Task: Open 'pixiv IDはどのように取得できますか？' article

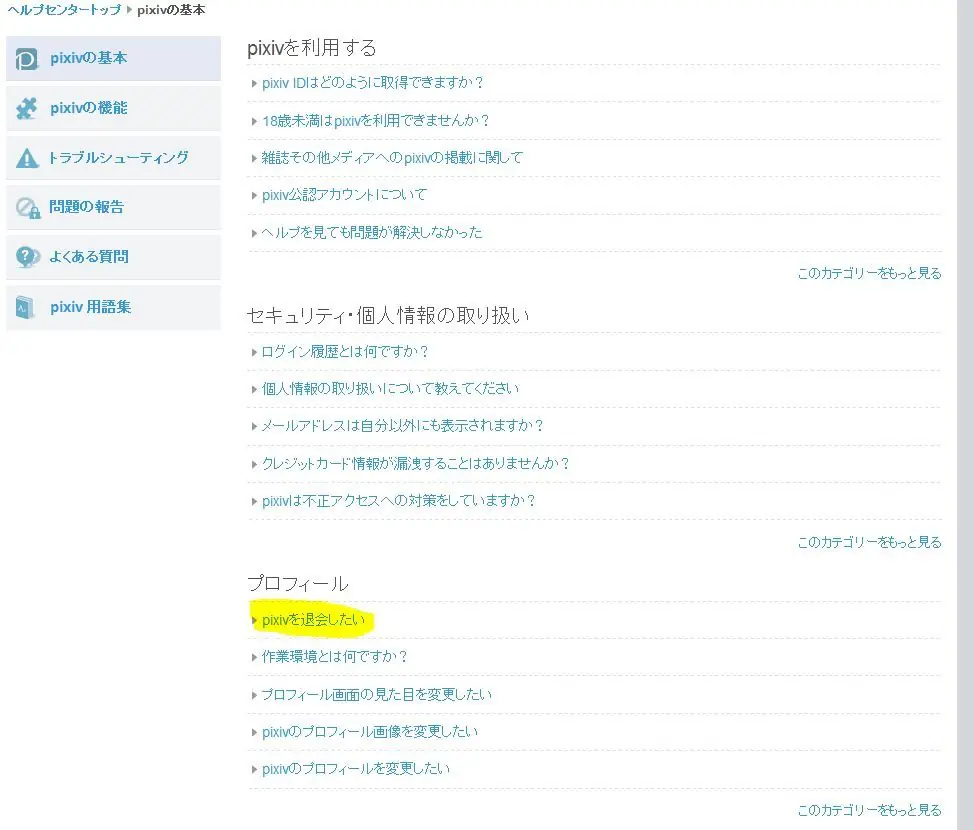Action: (373, 83)
